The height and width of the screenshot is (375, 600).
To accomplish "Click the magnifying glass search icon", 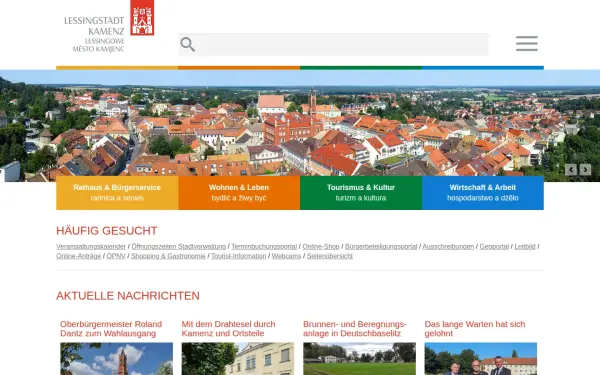I will 188,45.
